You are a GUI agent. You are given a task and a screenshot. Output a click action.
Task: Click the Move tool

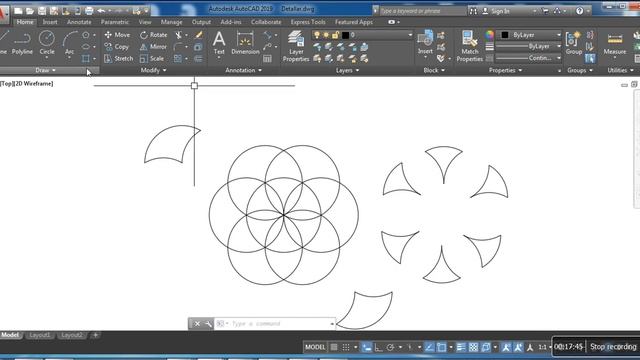117,35
